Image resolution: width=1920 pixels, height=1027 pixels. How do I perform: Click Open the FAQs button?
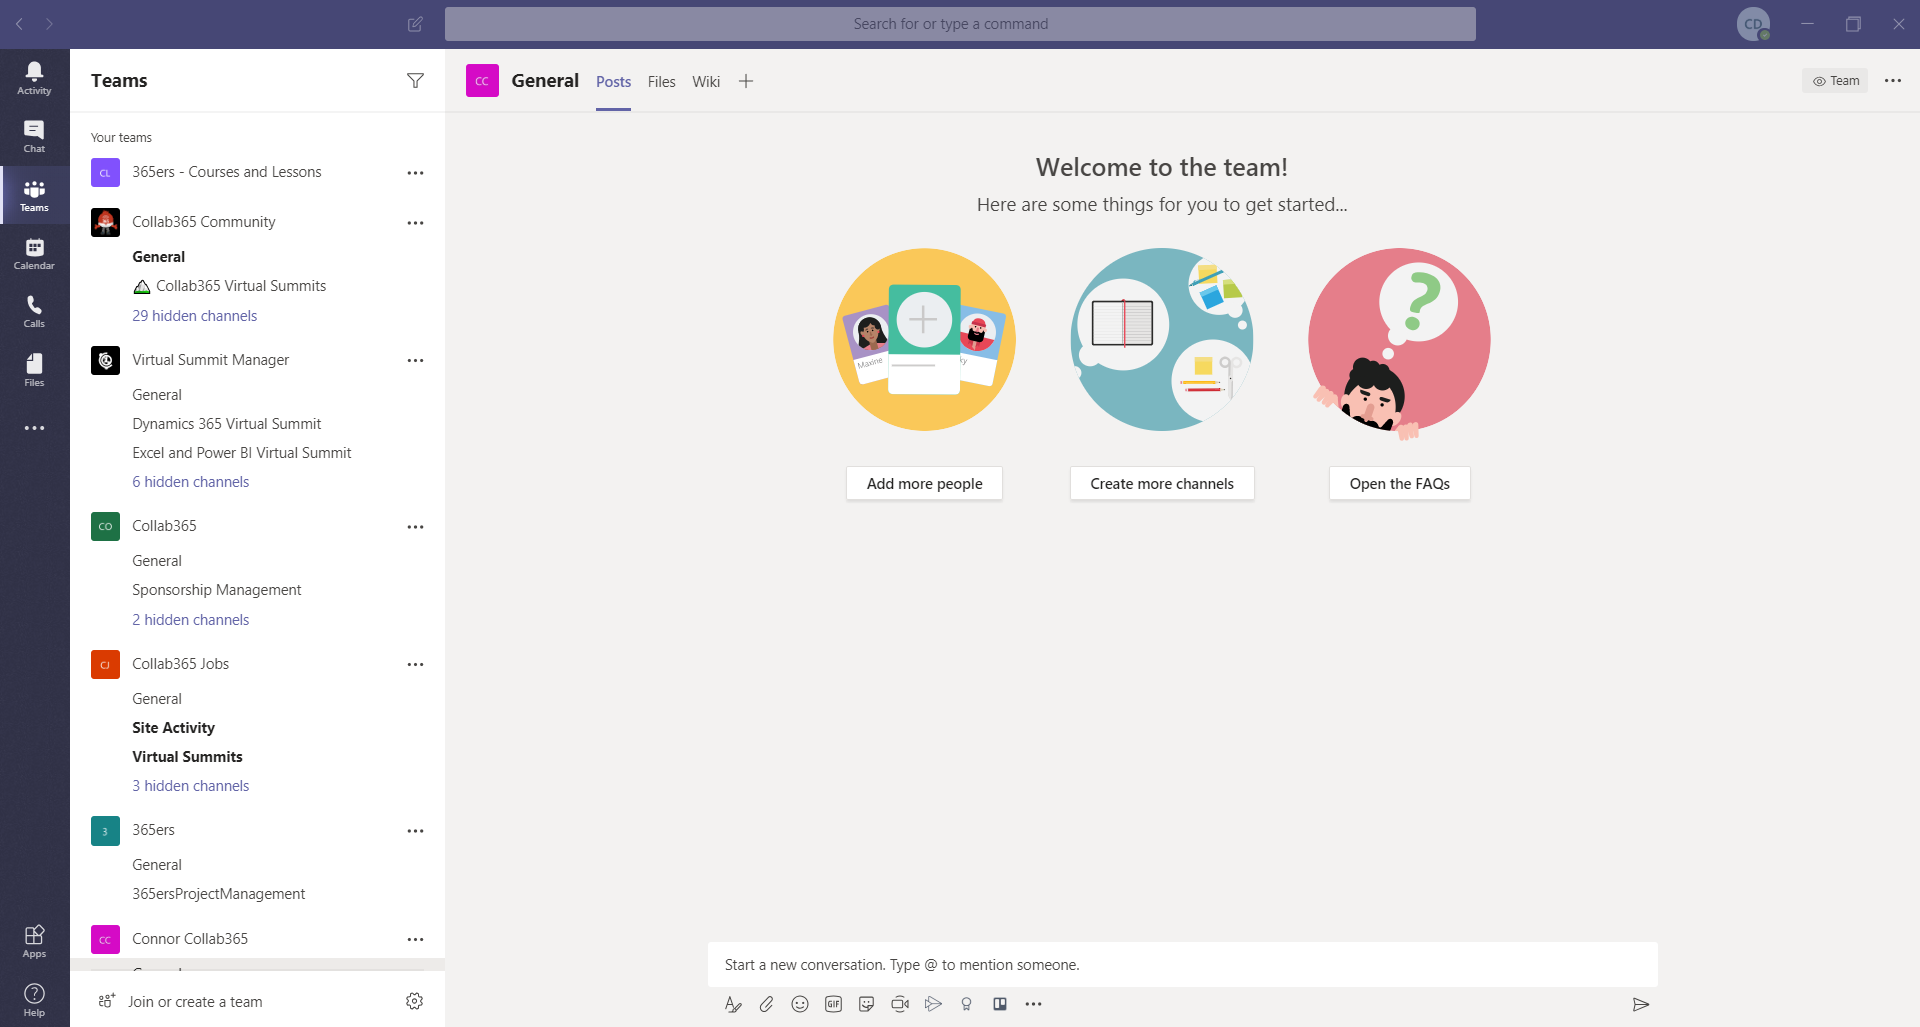pyautogui.click(x=1399, y=484)
